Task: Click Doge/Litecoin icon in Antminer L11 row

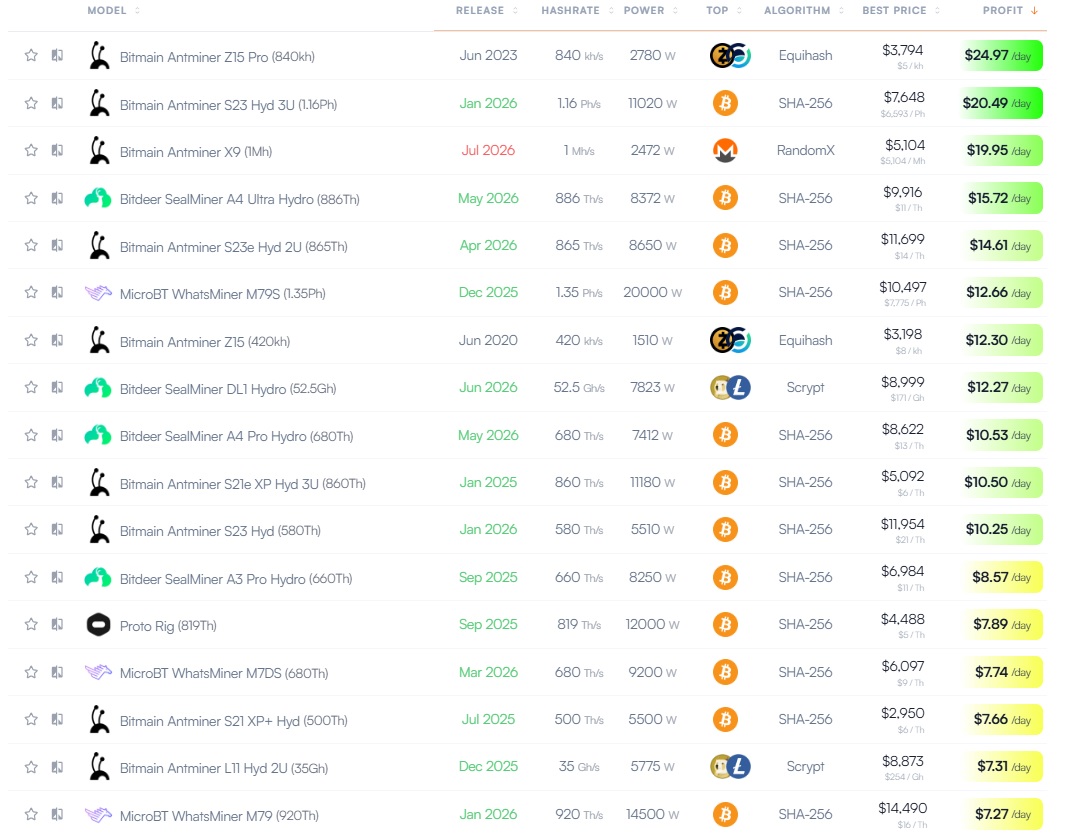Action: (731, 767)
